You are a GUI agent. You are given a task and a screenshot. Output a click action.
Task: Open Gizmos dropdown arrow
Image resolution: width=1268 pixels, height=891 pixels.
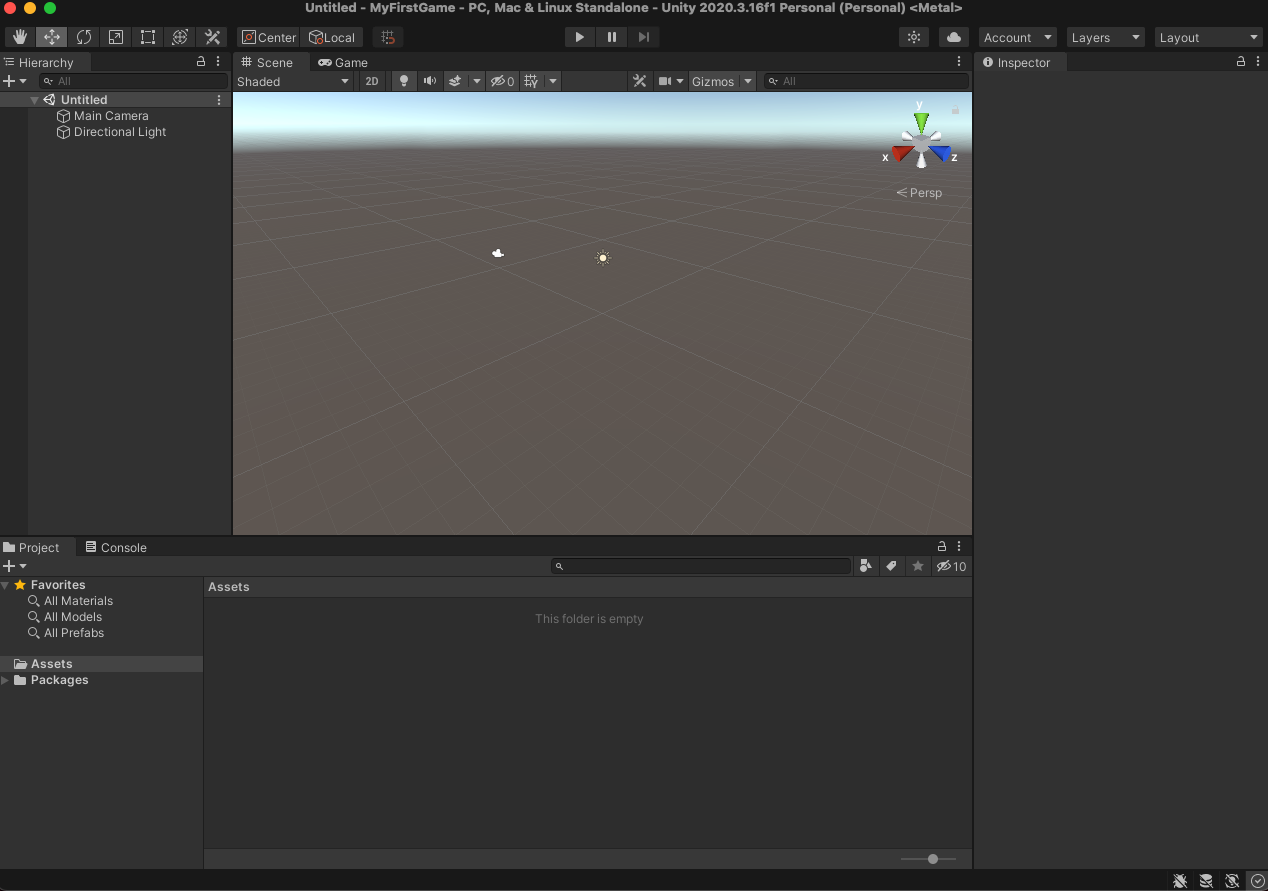(x=748, y=81)
